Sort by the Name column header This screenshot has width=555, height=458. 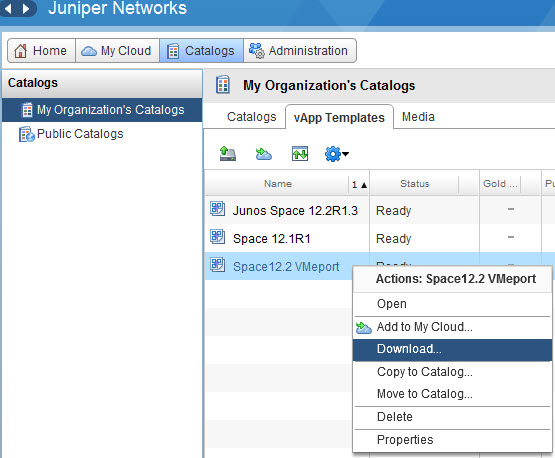point(278,184)
